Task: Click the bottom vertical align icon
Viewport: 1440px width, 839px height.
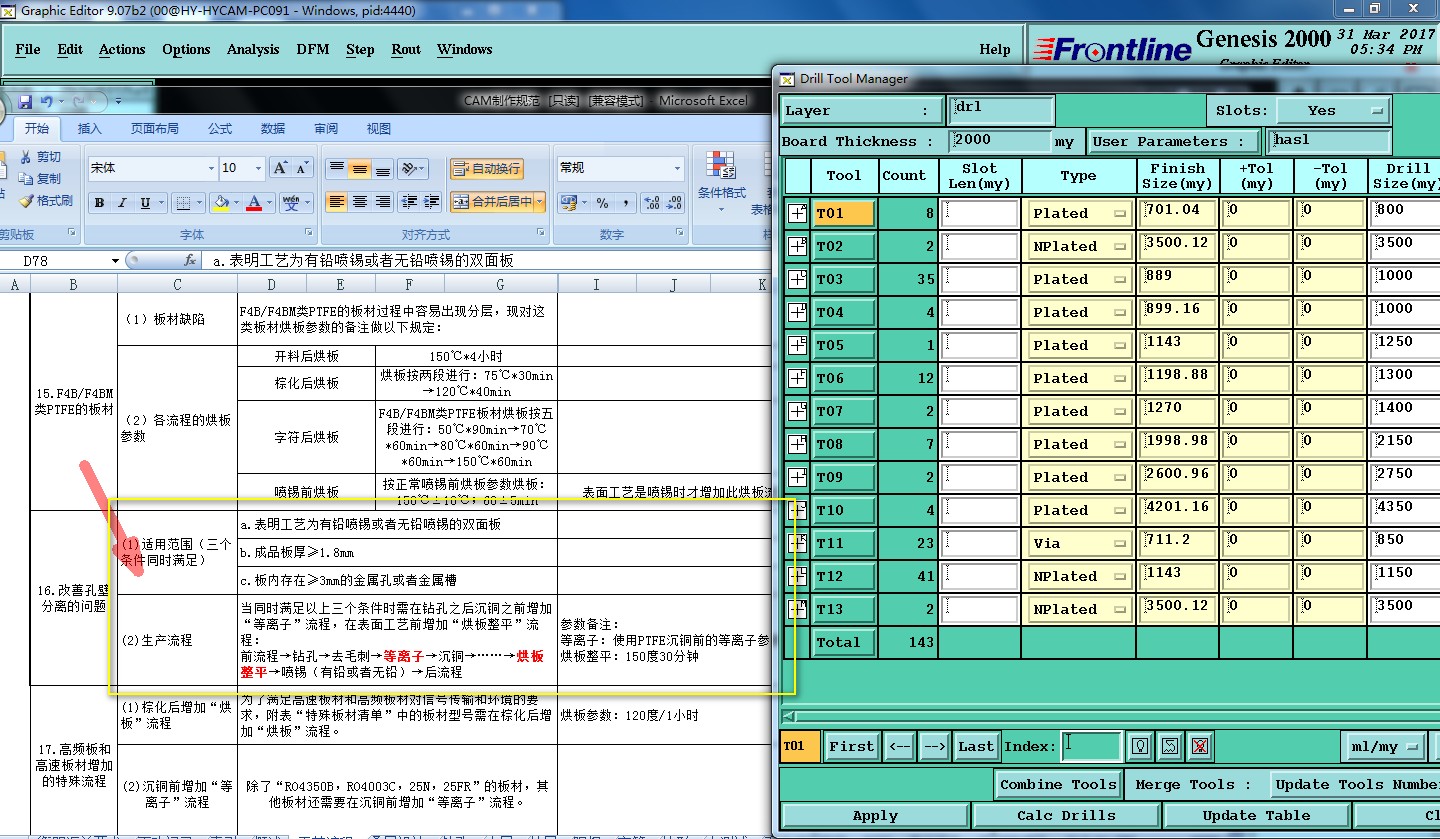Action: (382, 168)
